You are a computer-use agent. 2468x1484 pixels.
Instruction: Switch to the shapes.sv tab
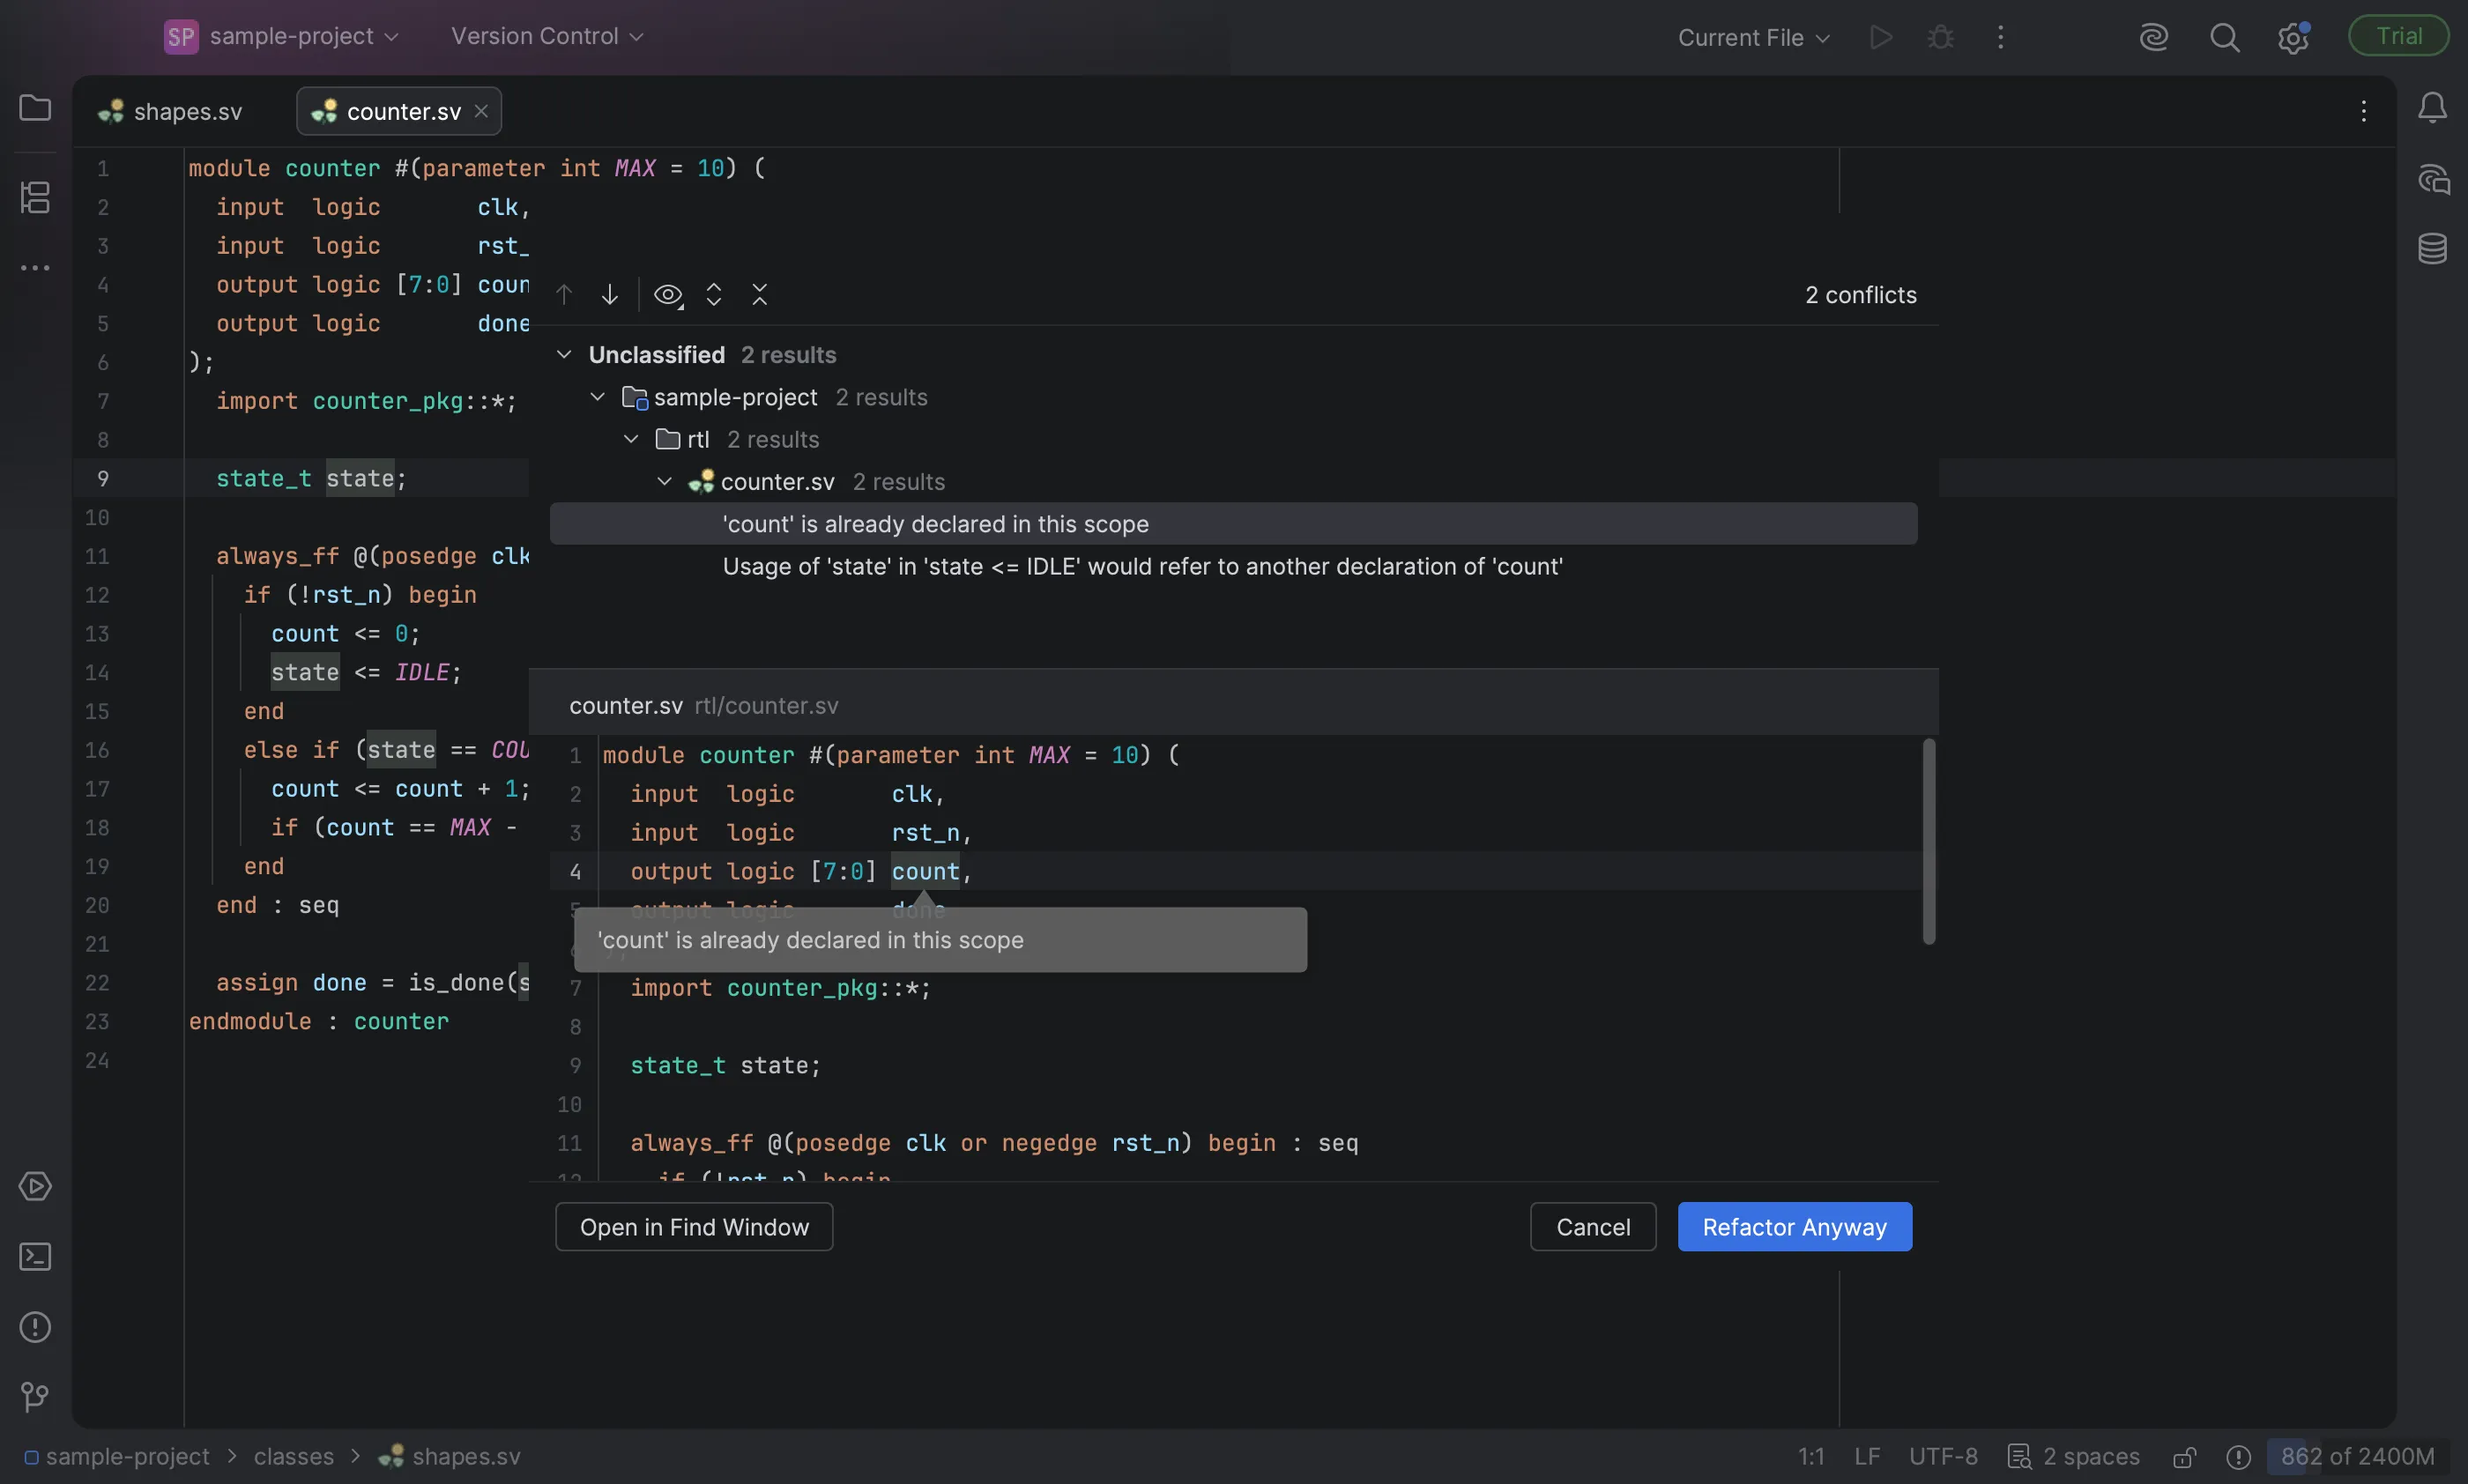point(171,111)
